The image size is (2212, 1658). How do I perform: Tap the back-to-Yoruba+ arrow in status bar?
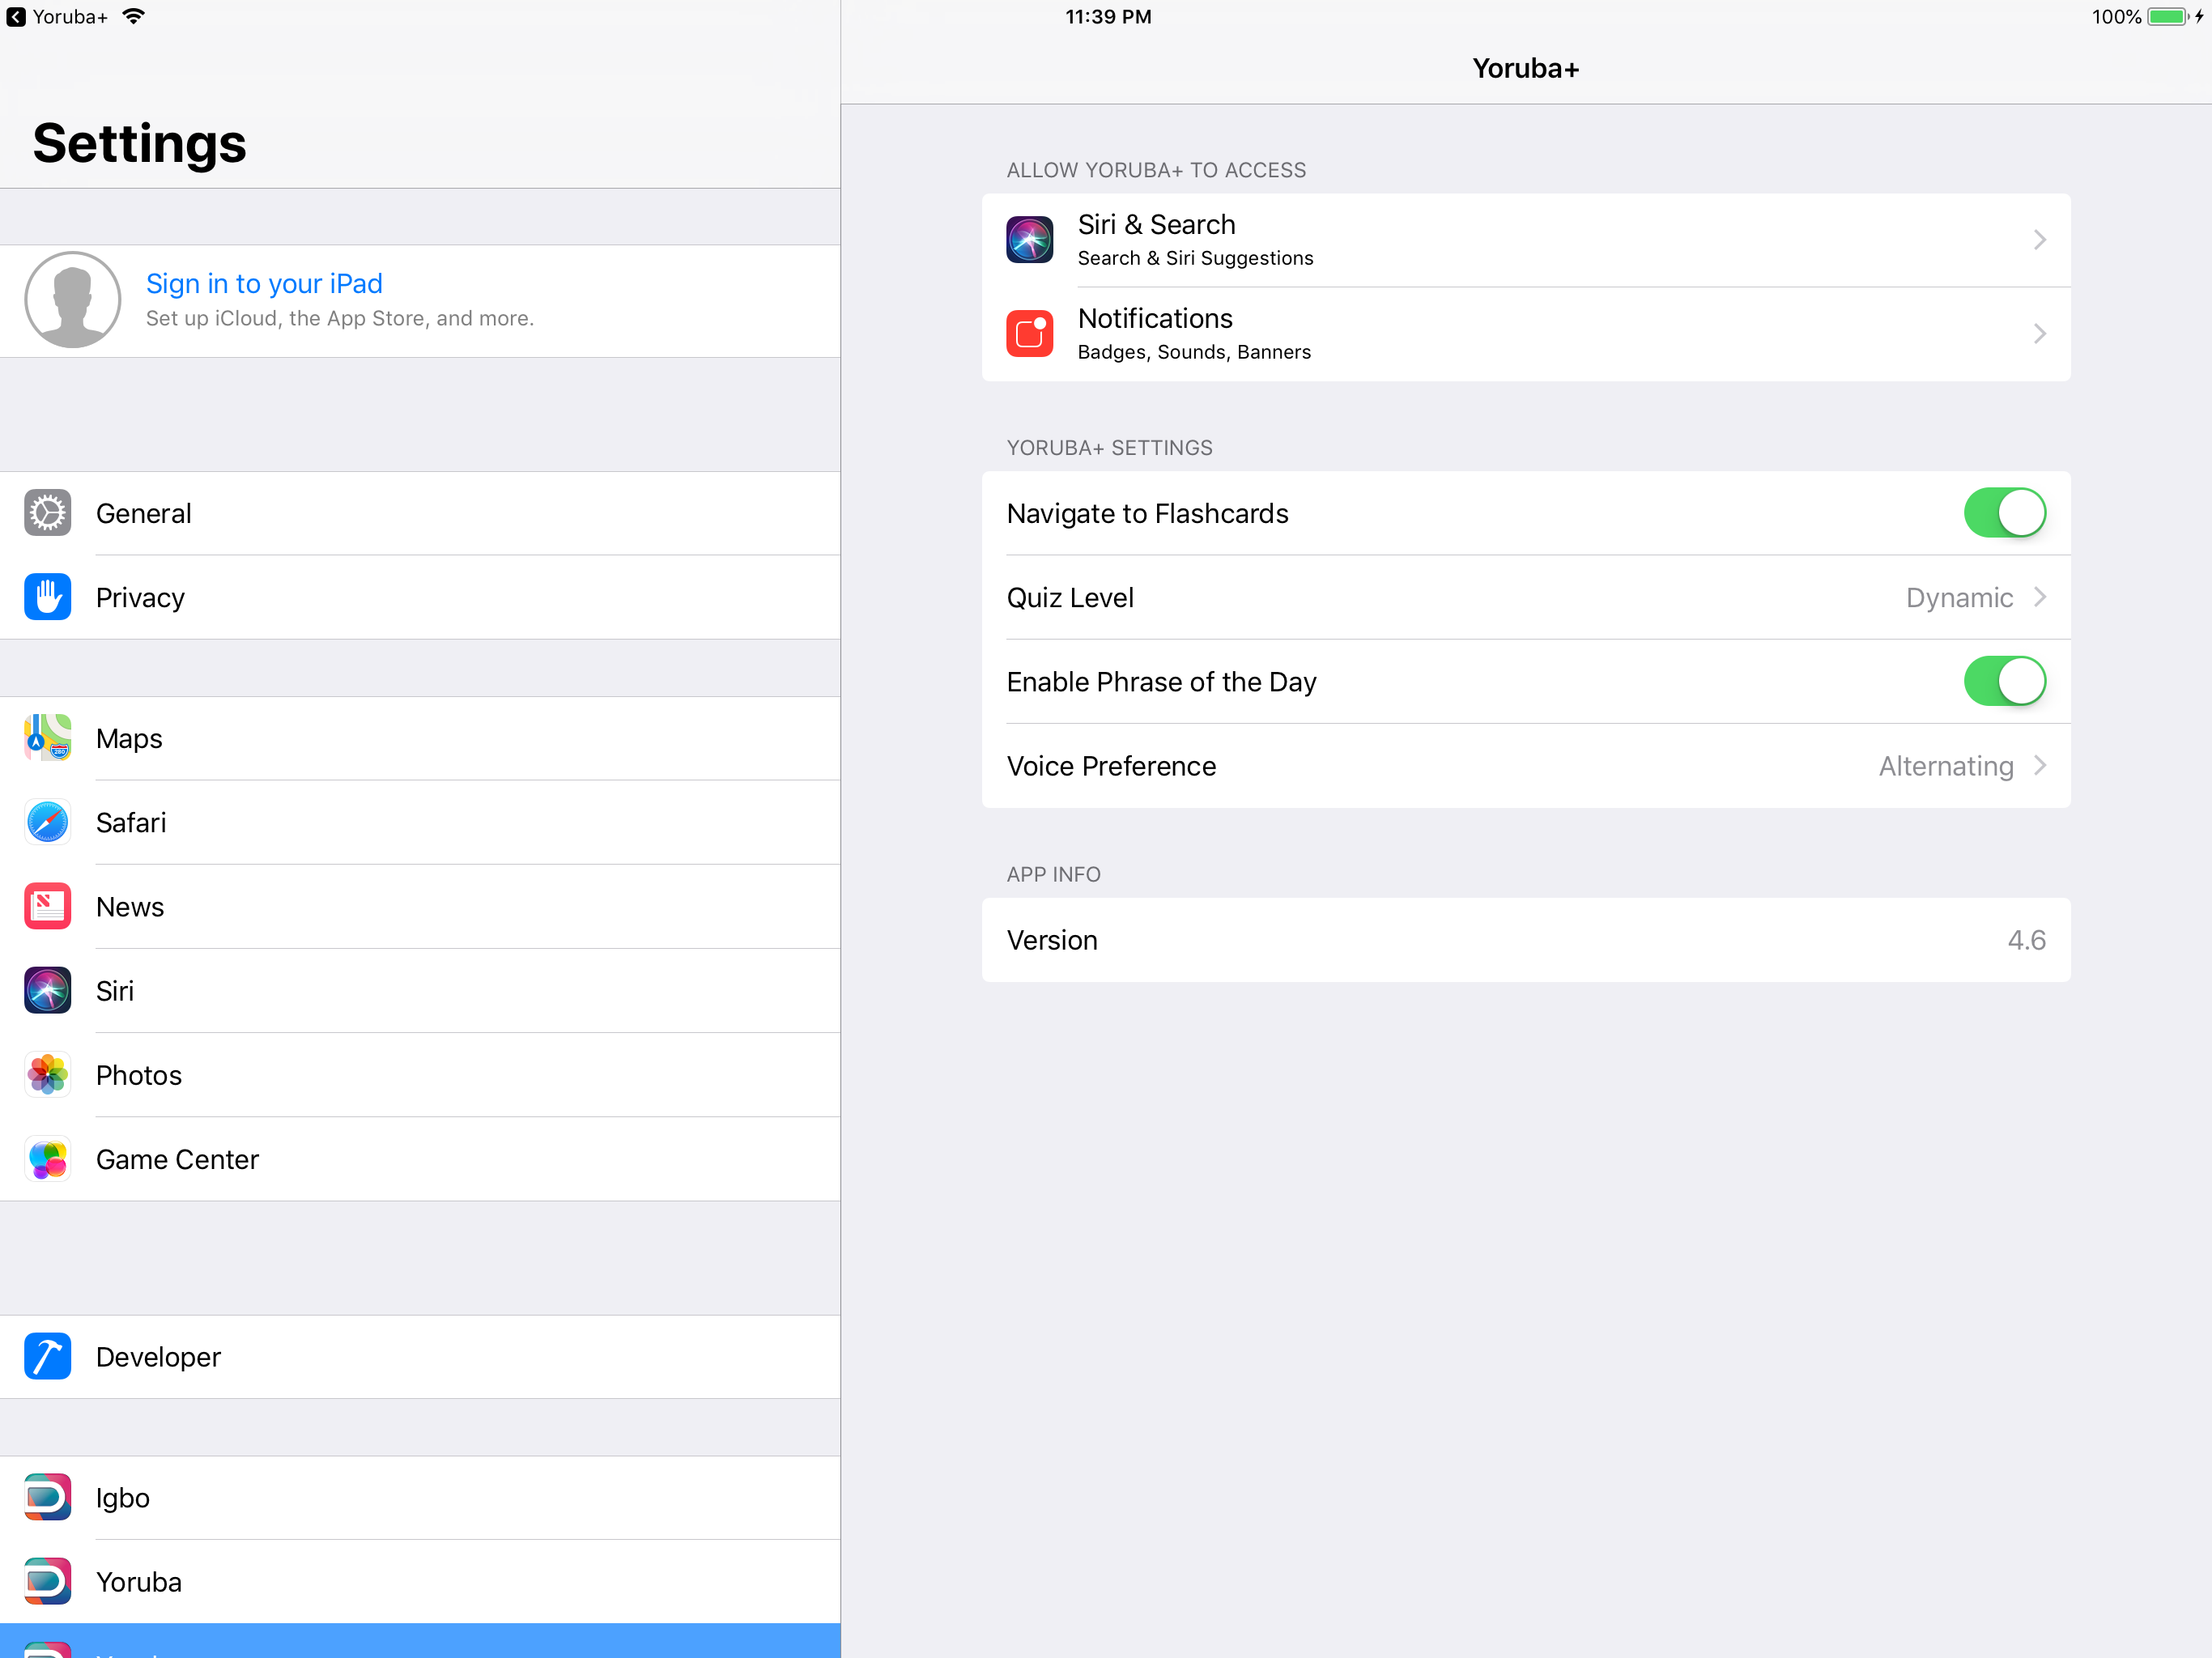click(x=16, y=17)
